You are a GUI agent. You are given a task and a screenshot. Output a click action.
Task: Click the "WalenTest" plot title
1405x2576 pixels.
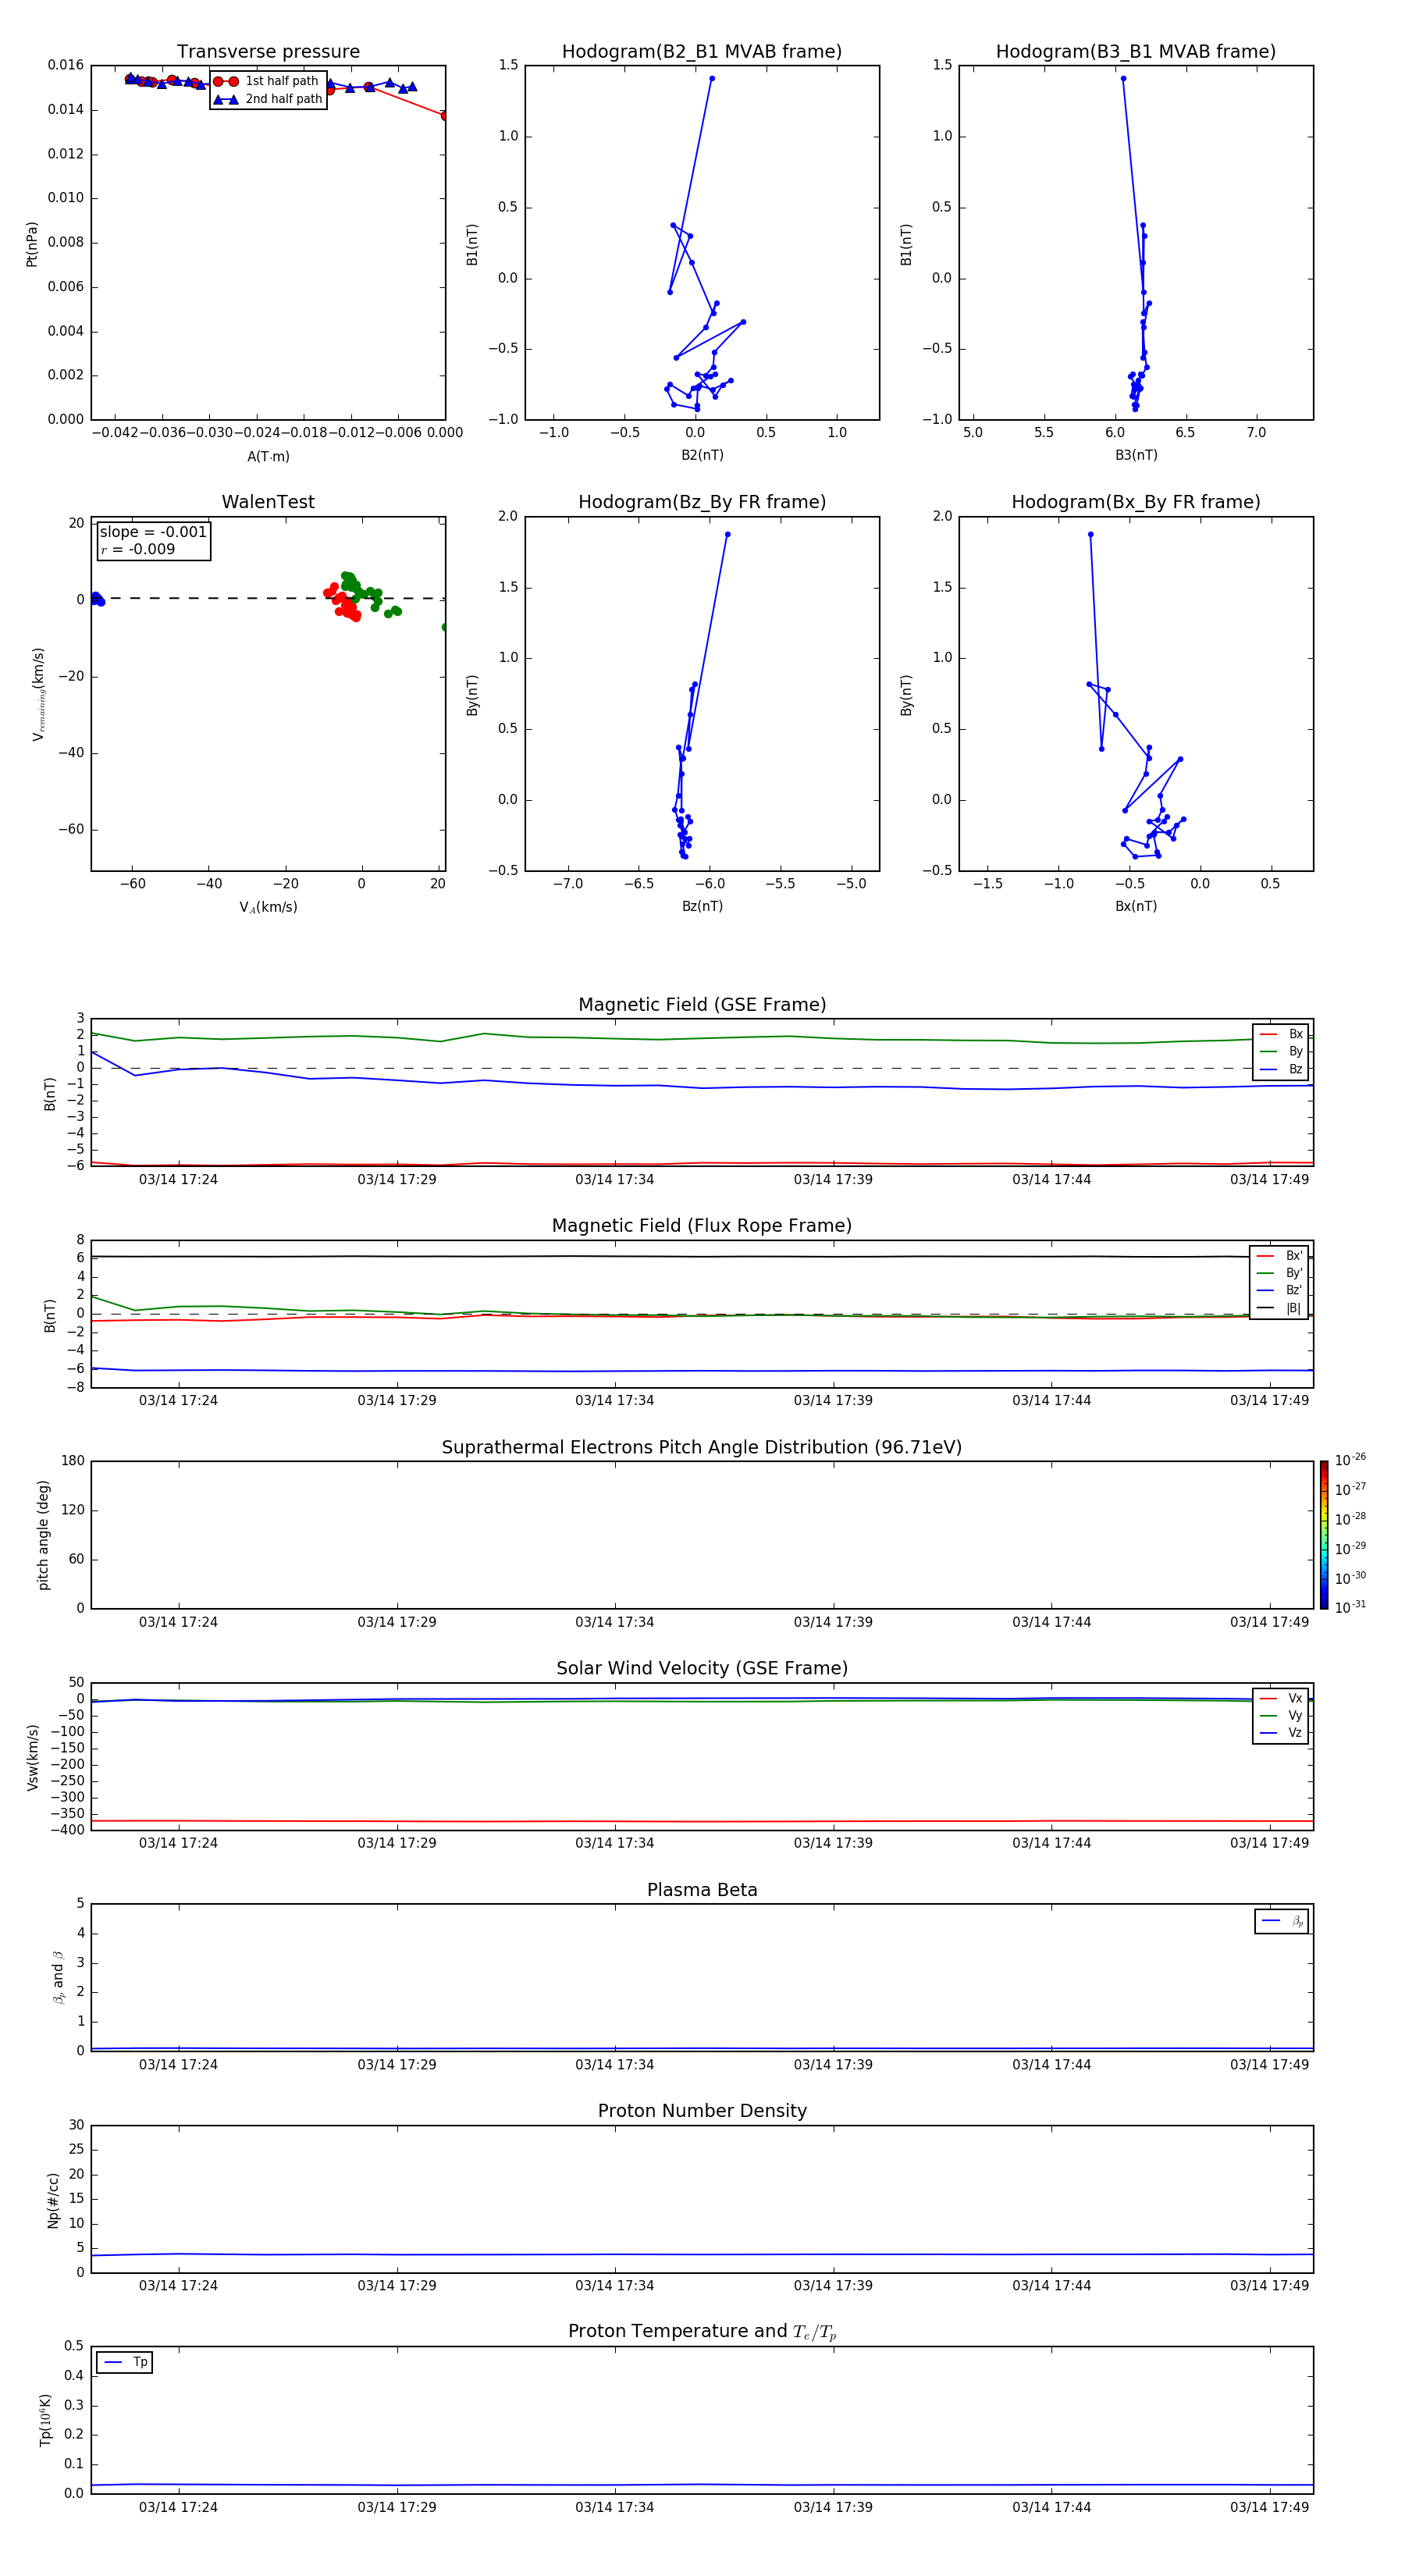(x=268, y=502)
